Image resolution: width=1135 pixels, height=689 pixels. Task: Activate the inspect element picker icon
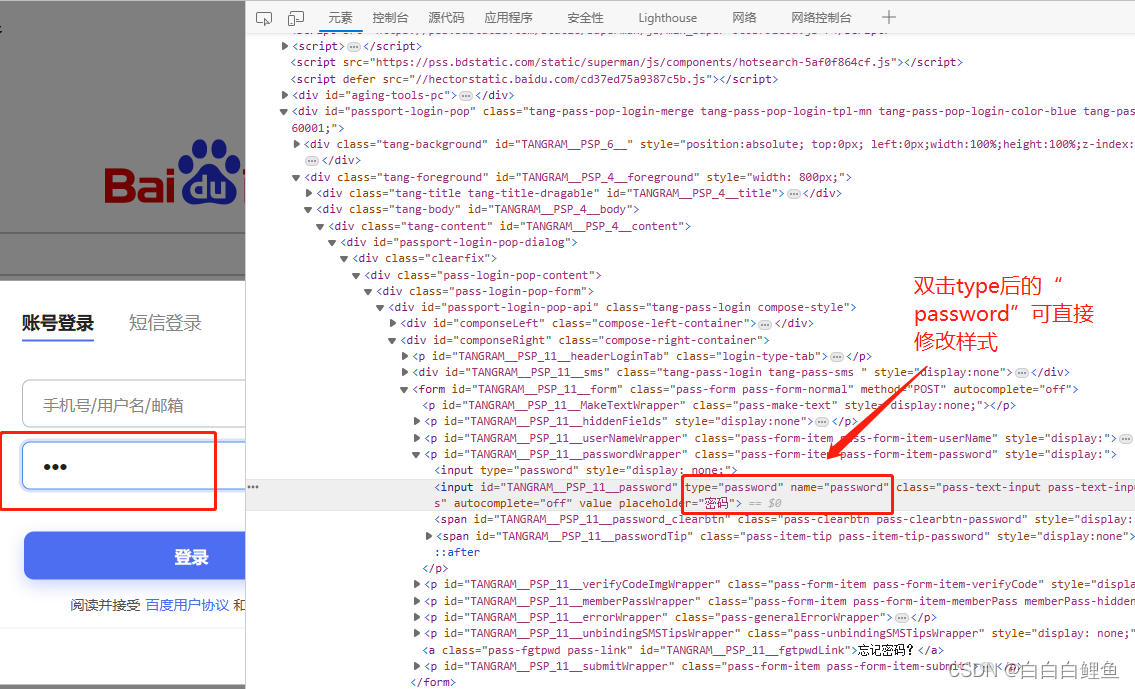pyautogui.click(x=264, y=18)
